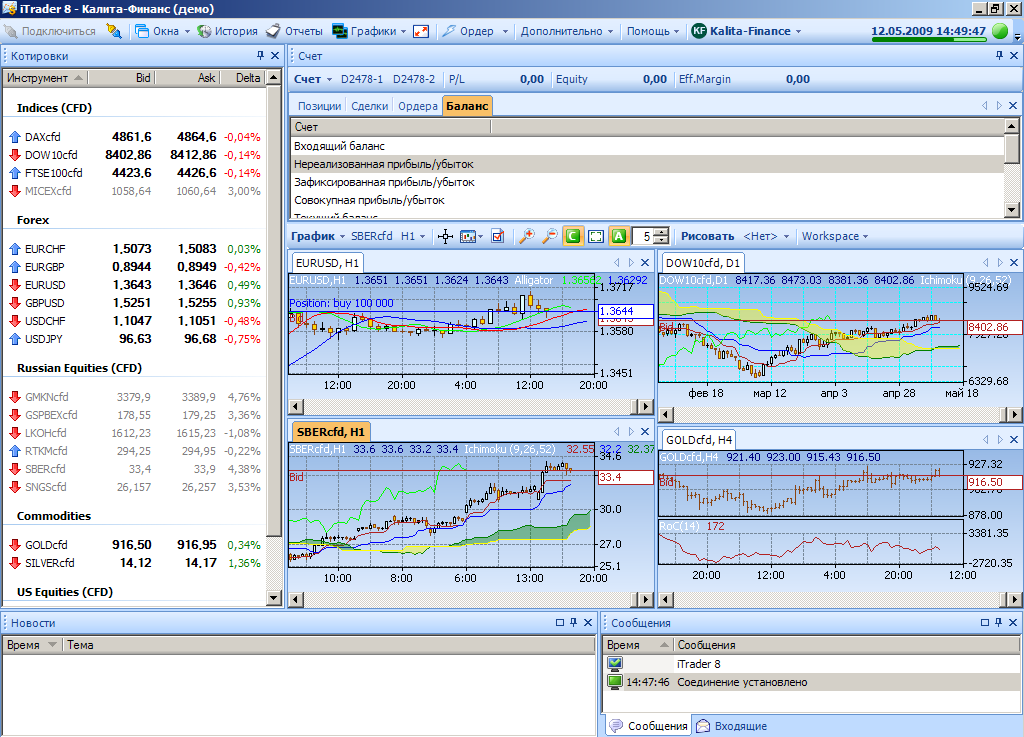This screenshot has width=1024, height=737.
Task: Open chart properties checklist icon
Action: click(x=498, y=236)
